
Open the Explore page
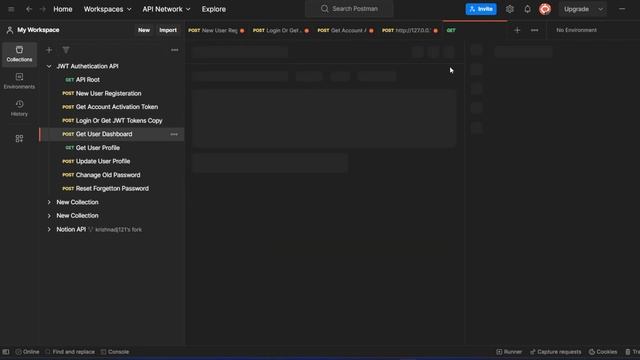[213, 9]
